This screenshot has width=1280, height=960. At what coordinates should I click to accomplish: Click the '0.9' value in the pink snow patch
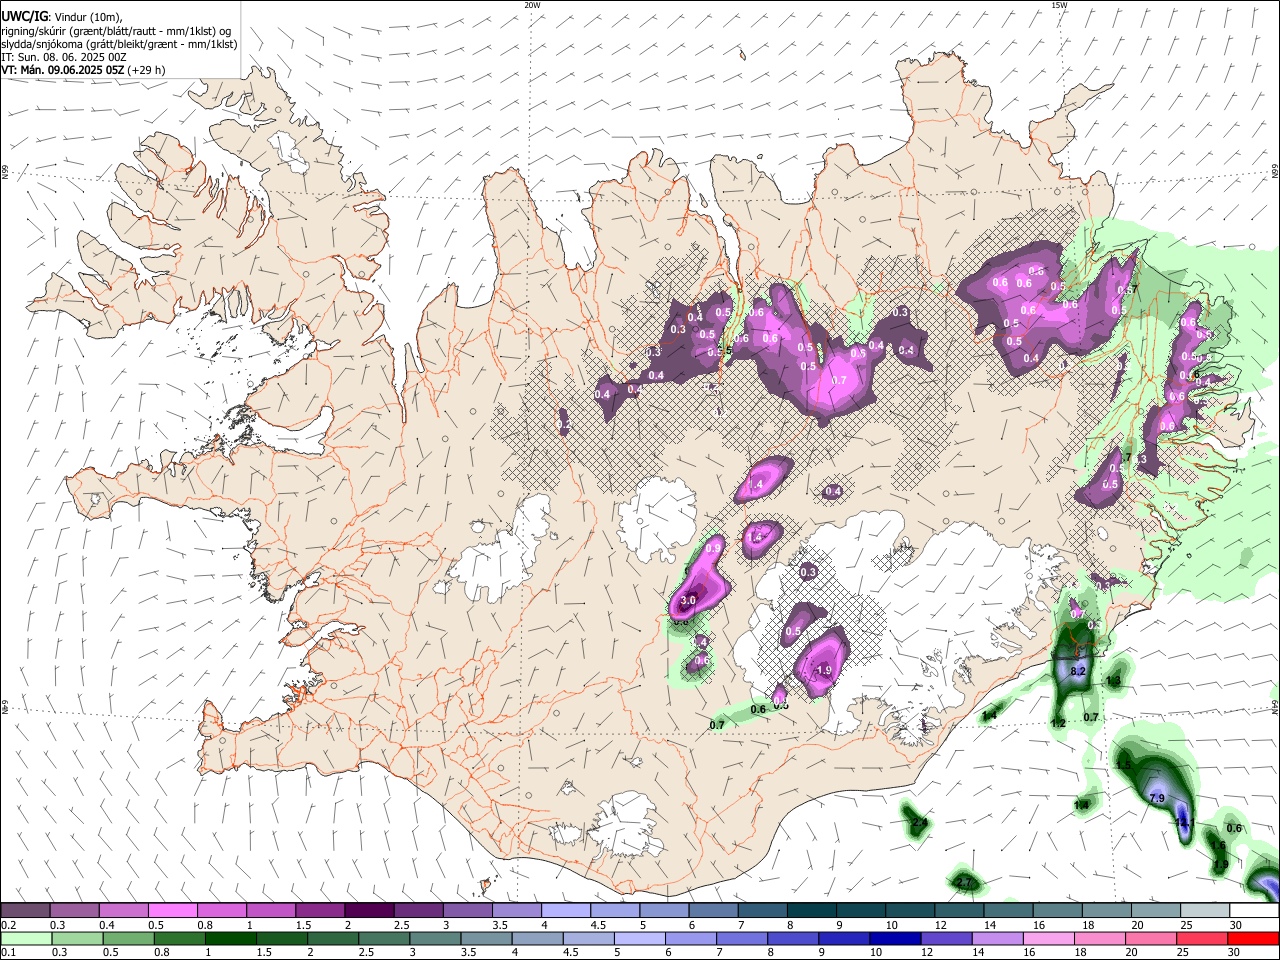713,548
